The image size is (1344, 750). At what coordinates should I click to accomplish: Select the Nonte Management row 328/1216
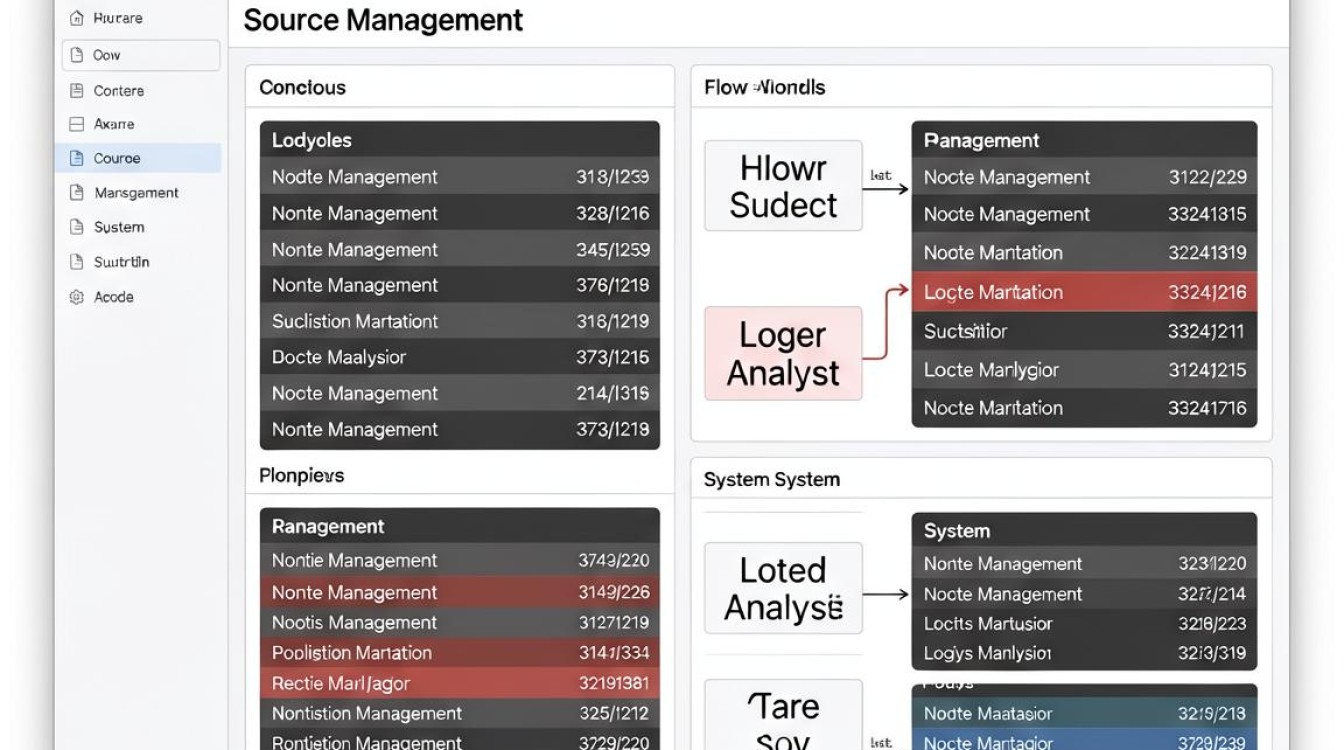point(460,213)
